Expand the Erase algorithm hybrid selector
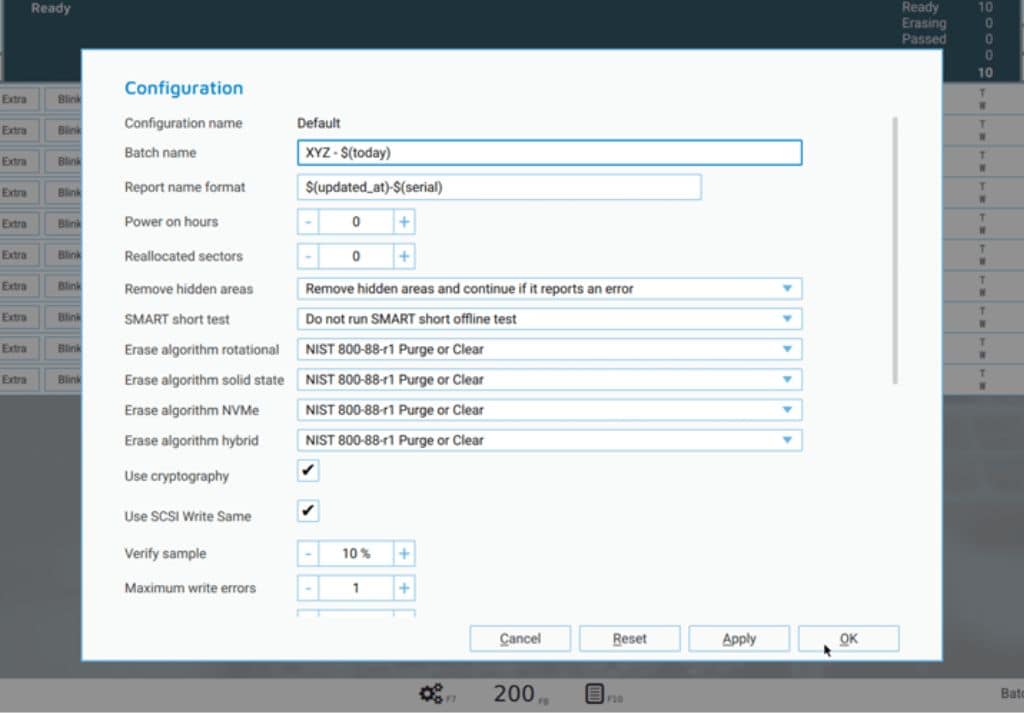 pos(791,440)
